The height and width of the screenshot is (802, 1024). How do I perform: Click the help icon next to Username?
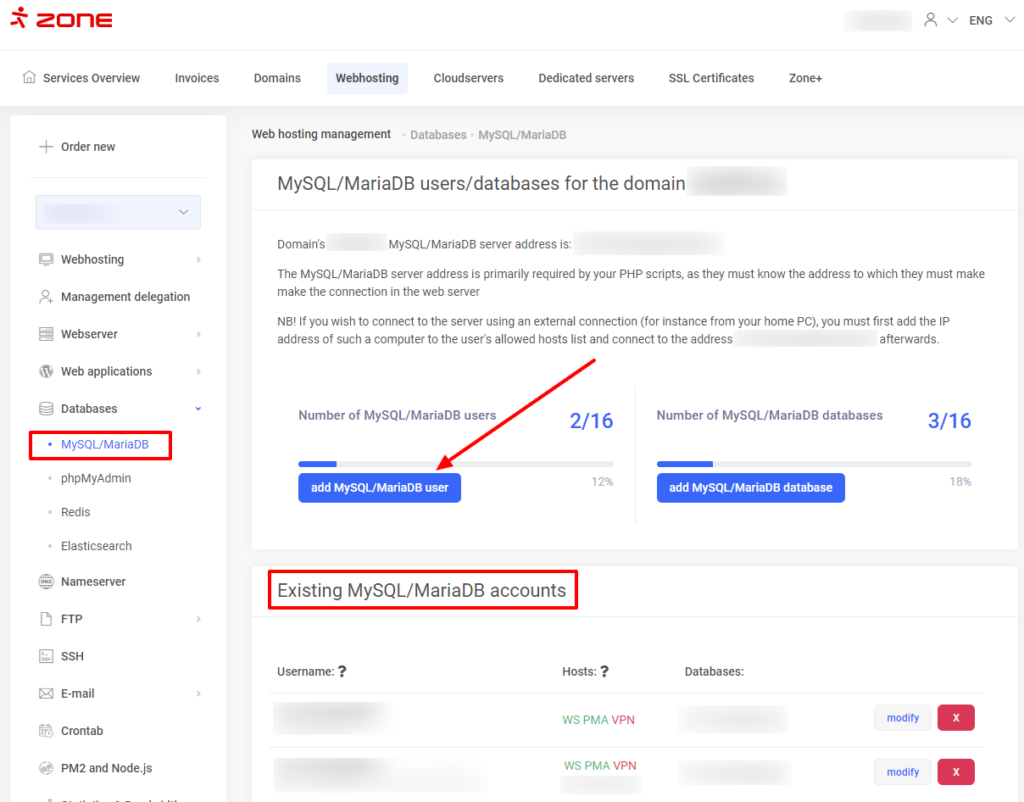342,672
